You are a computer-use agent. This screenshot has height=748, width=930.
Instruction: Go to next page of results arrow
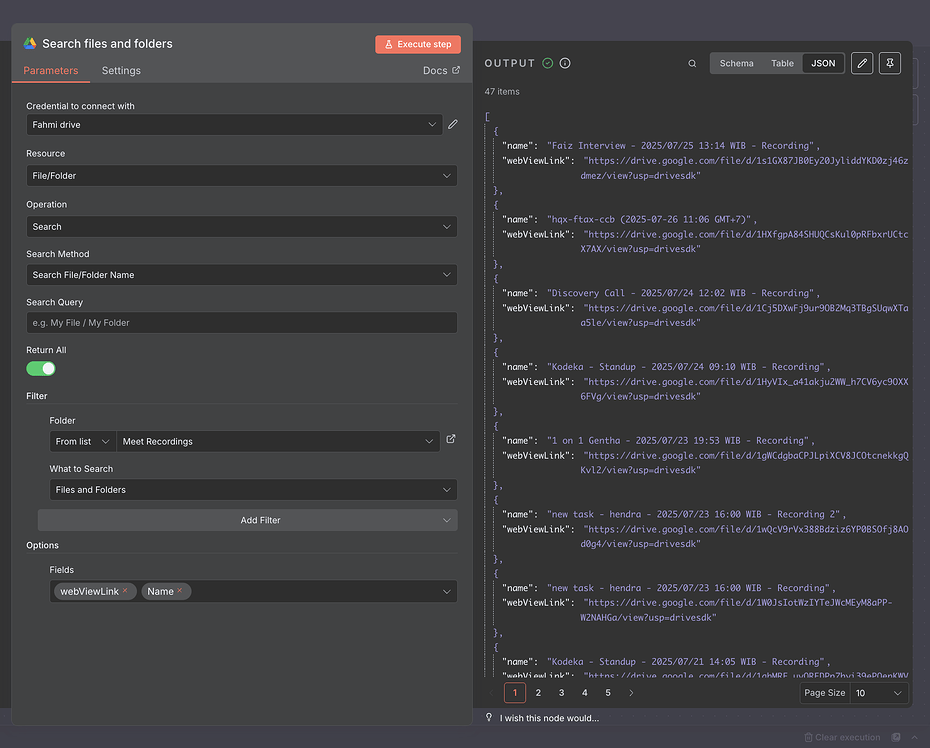(631, 692)
